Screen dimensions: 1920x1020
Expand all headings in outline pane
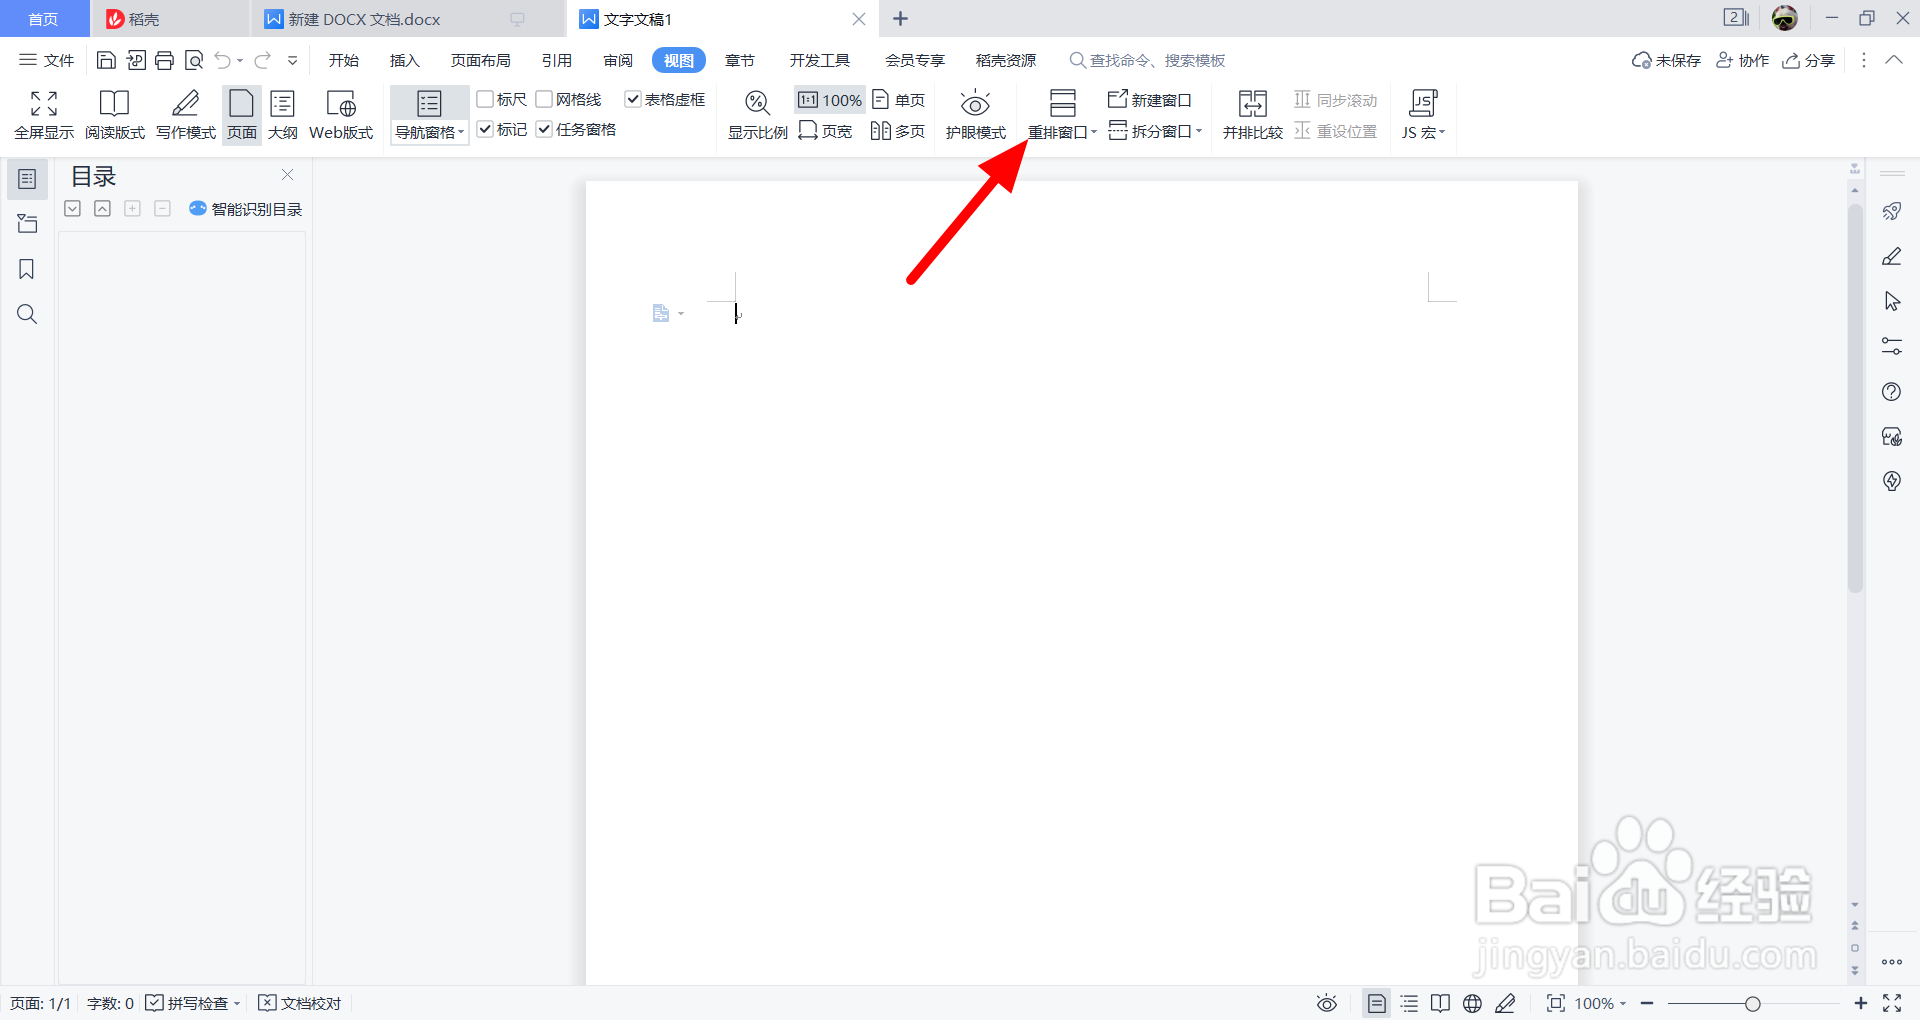point(72,208)
